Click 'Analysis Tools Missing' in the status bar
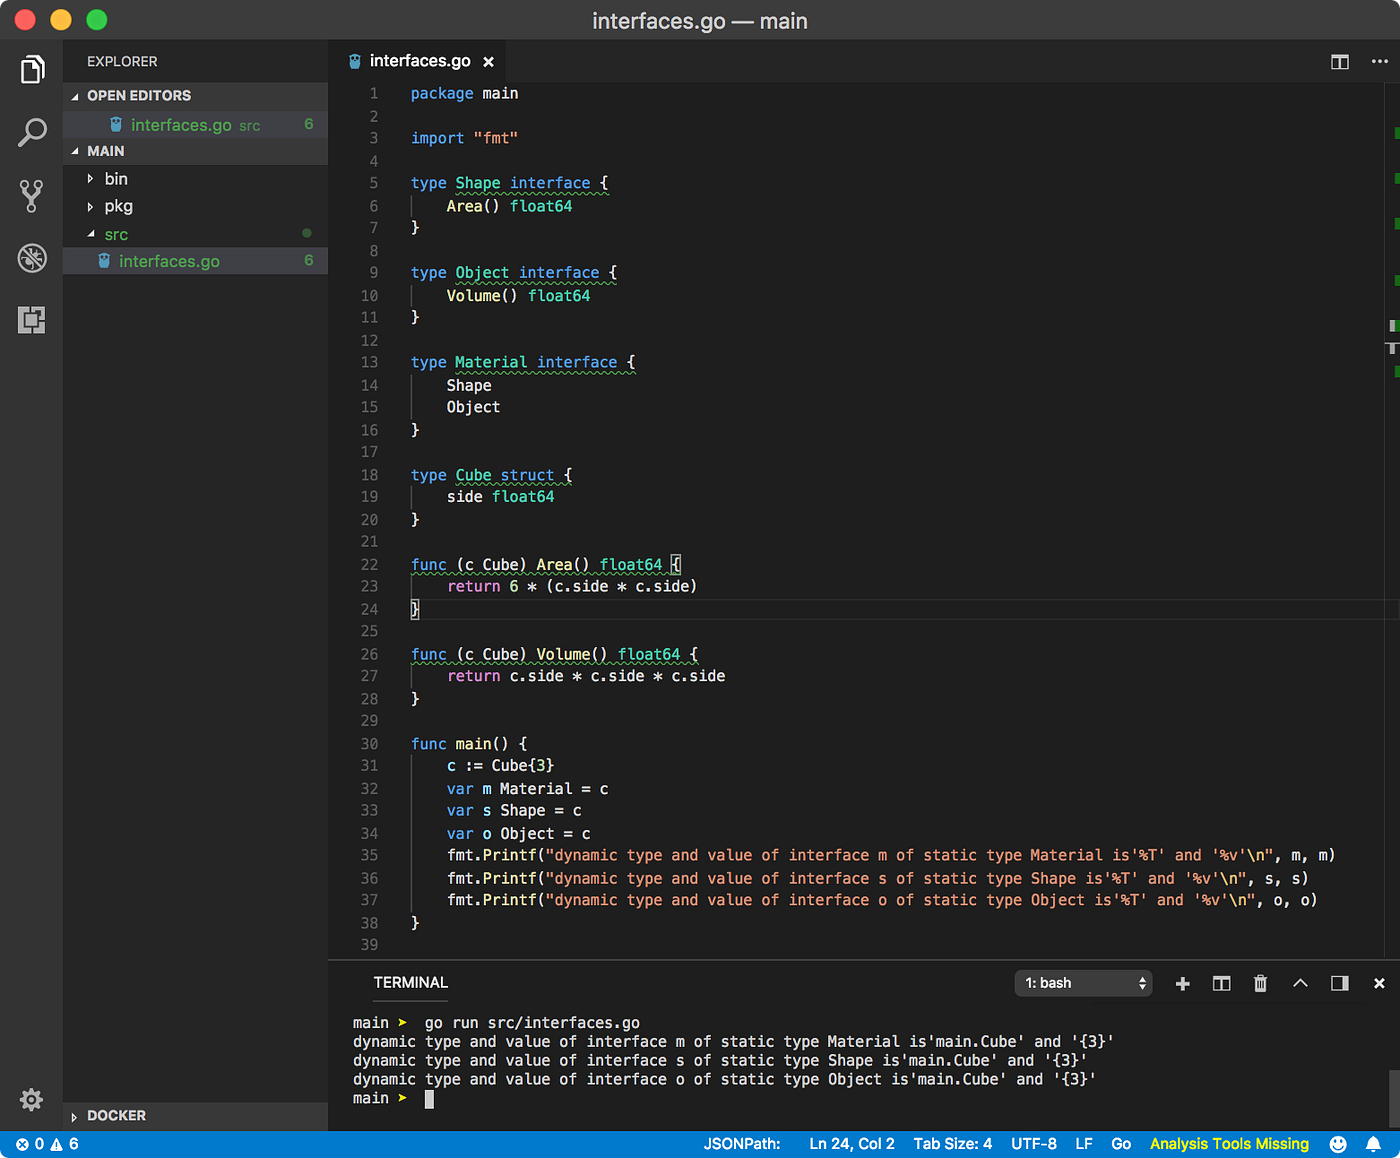The image size is (1400, 1158). tap(1229, 1143)
